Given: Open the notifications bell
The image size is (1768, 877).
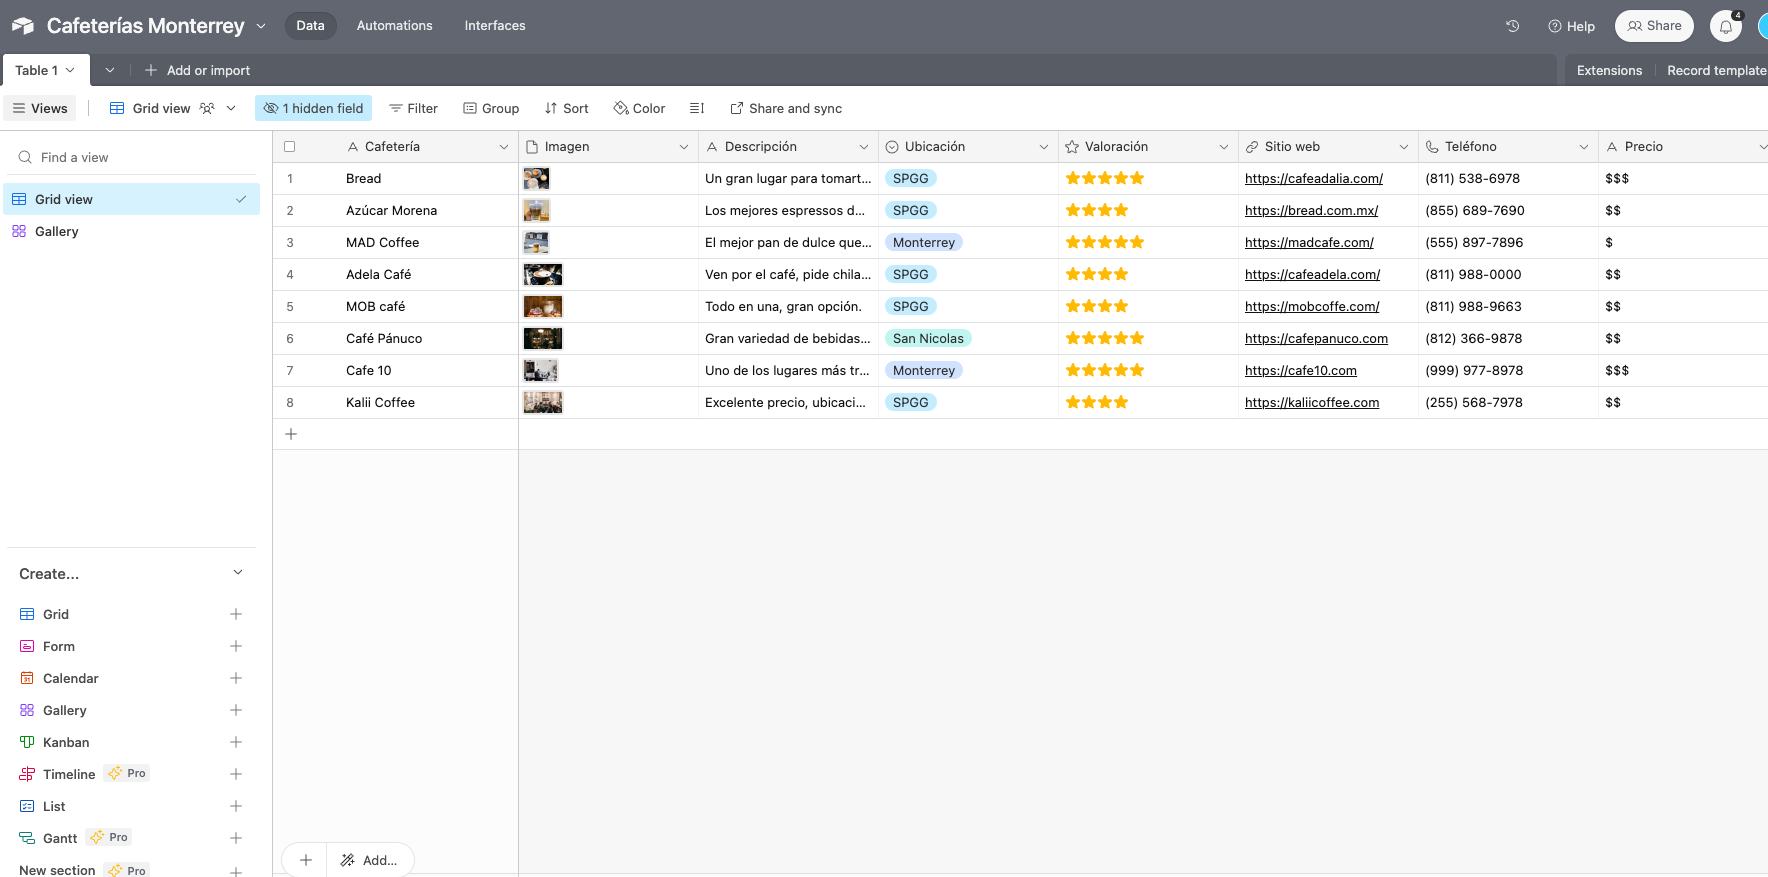Looking at the screenshot, I should tap(1725, 26).
